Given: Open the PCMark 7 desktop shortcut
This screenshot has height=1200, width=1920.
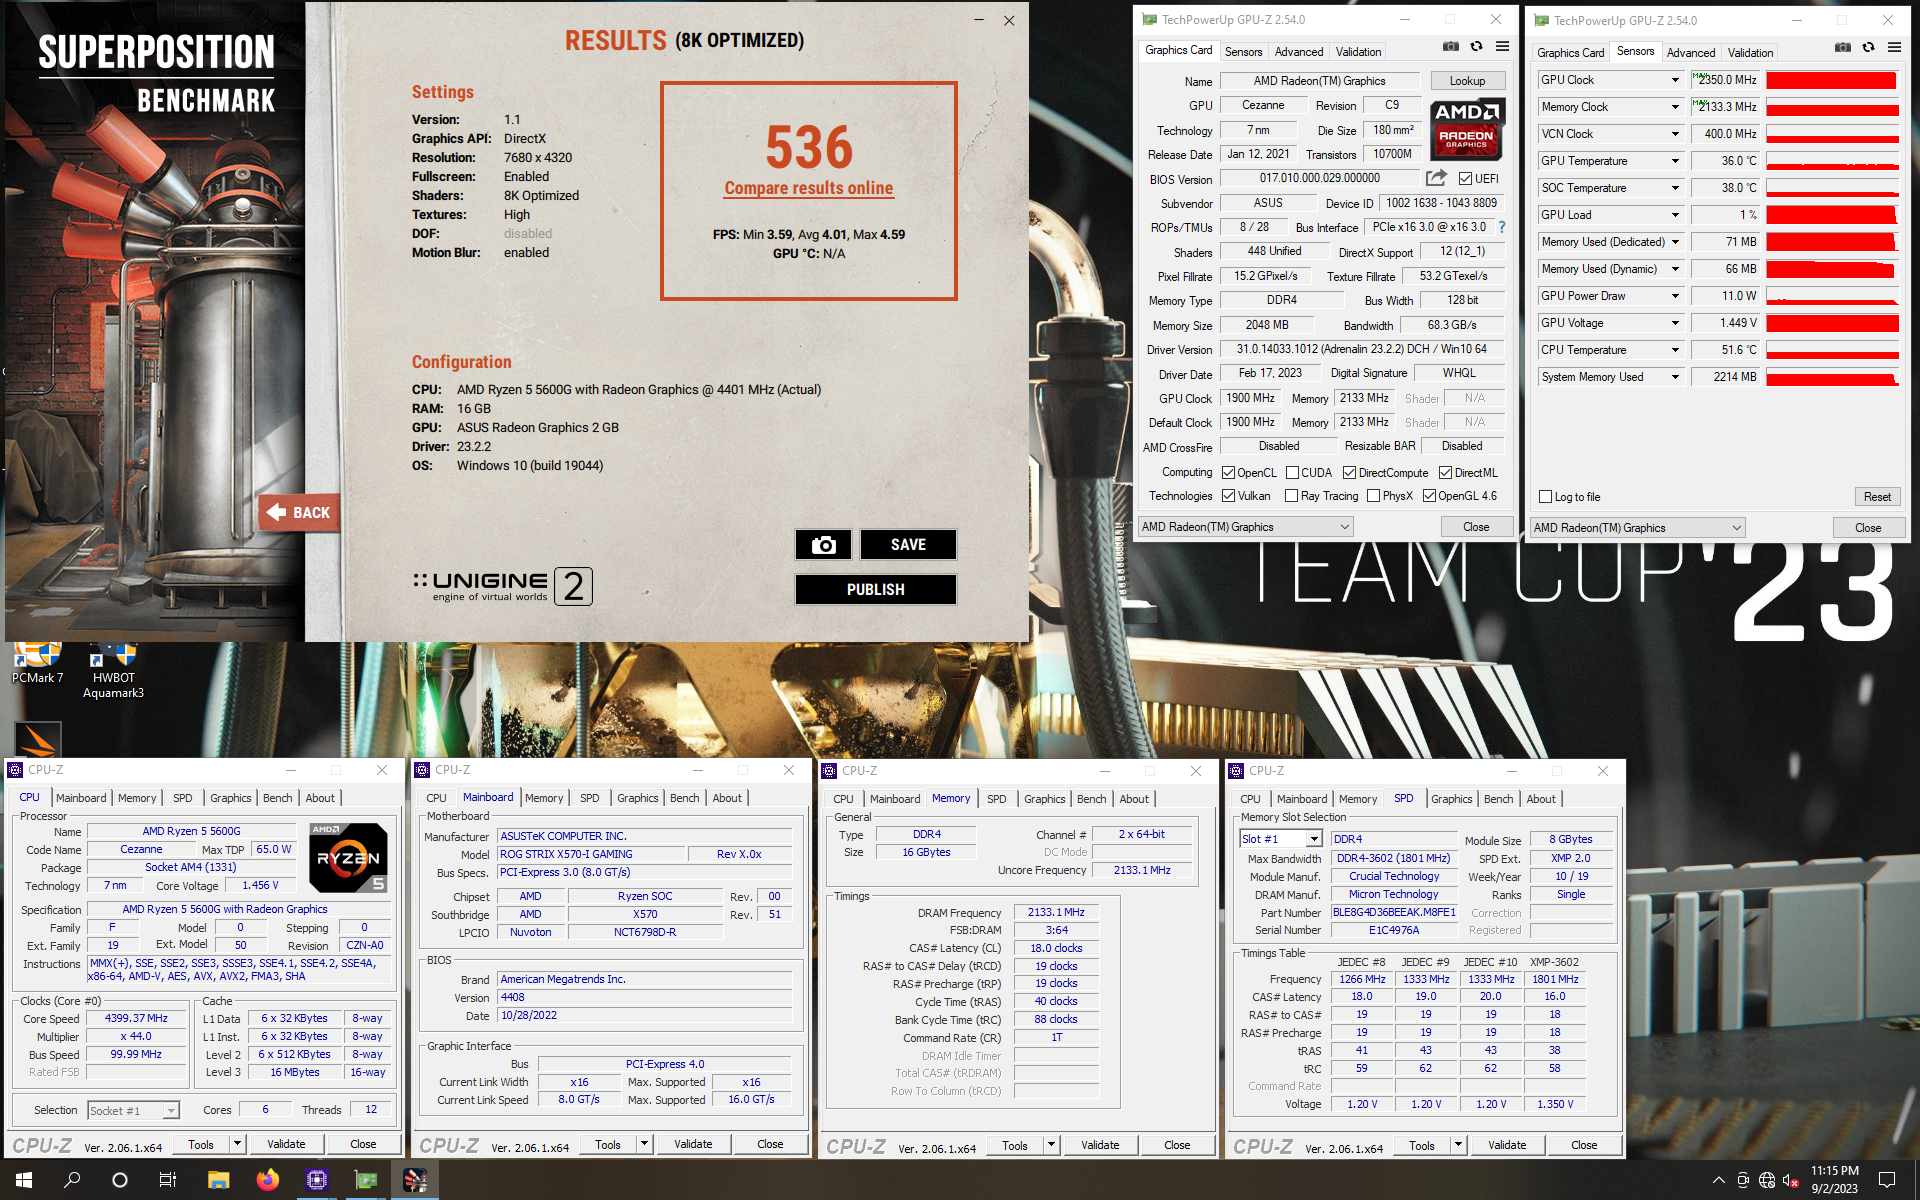Looking at the screenshot, I should pyautogui.click(x=37, y=663).
